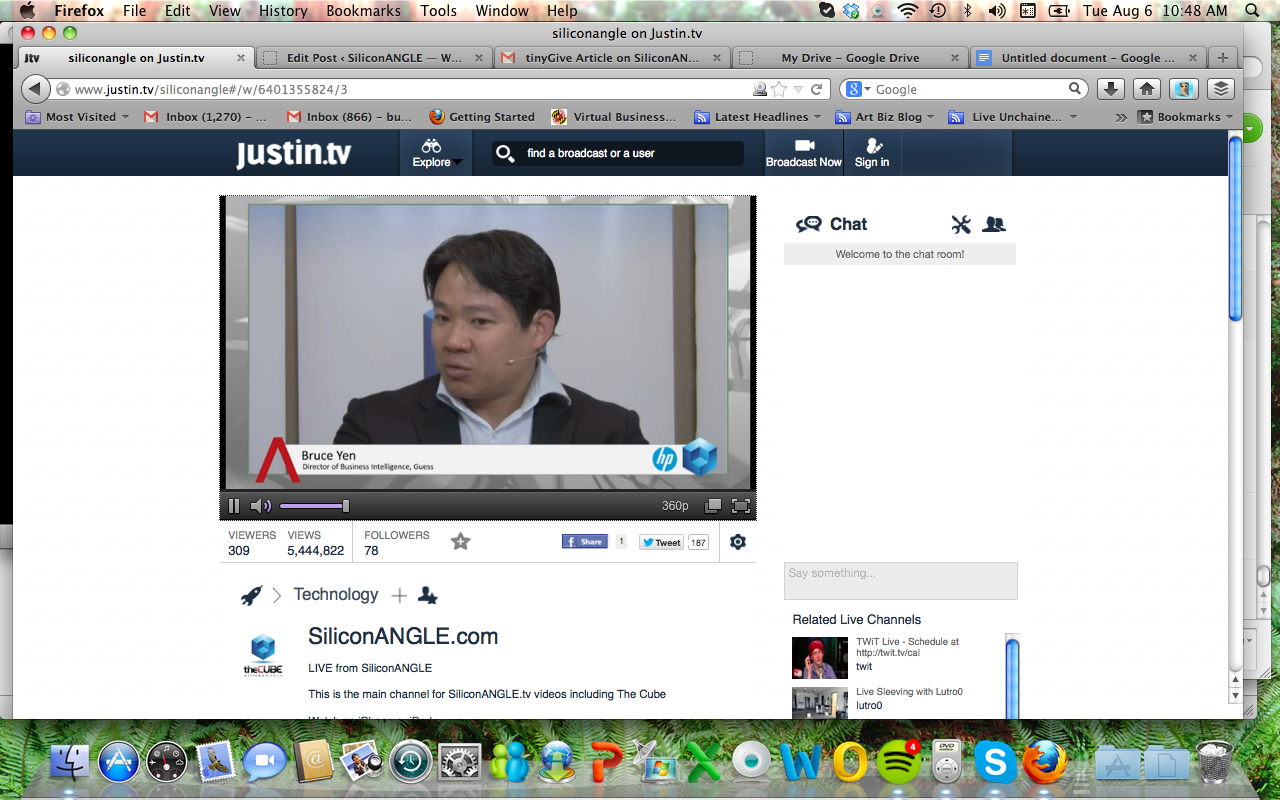The height and width of the screenshot is (800, 1280).
Task: Open the lutro0 channel link
Action: tap(869, 705)
